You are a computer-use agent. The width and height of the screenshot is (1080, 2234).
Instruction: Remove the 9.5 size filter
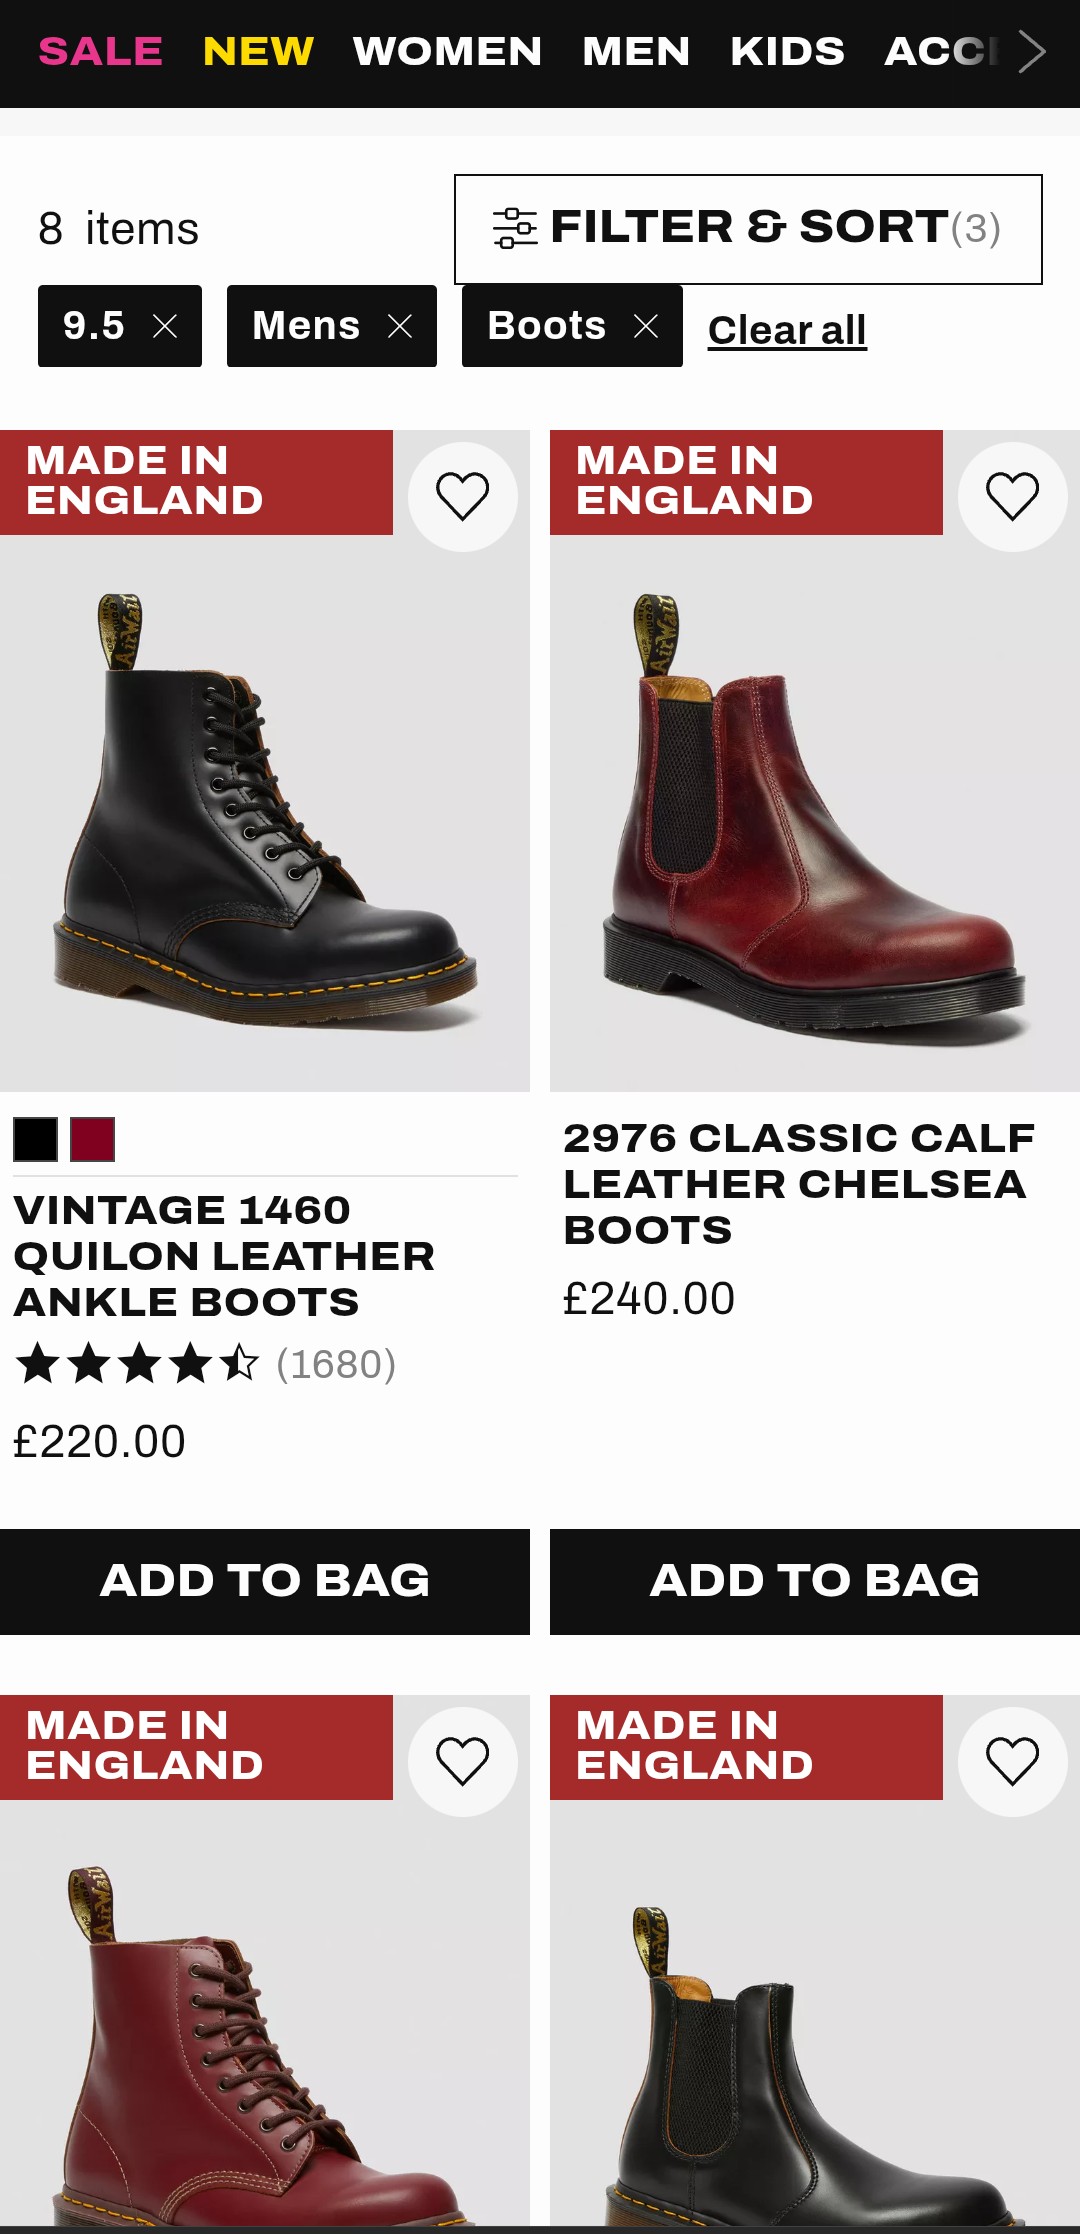point(165,326)
